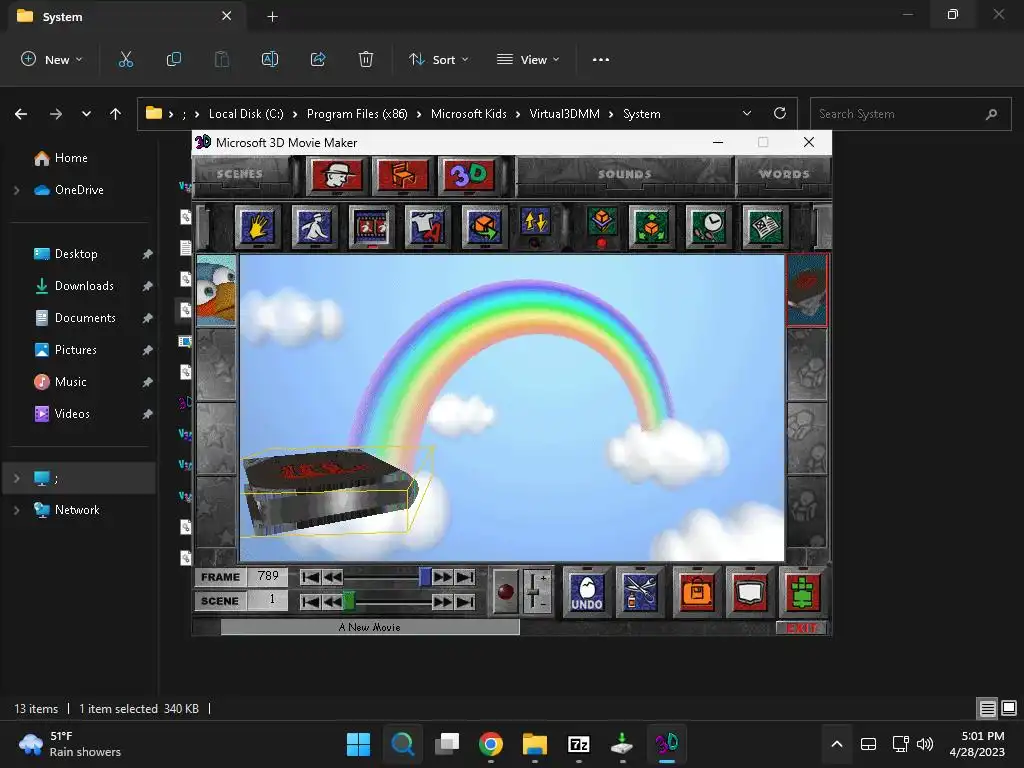
Task: Click the A New Movie title field
Action: click(370, 628)
